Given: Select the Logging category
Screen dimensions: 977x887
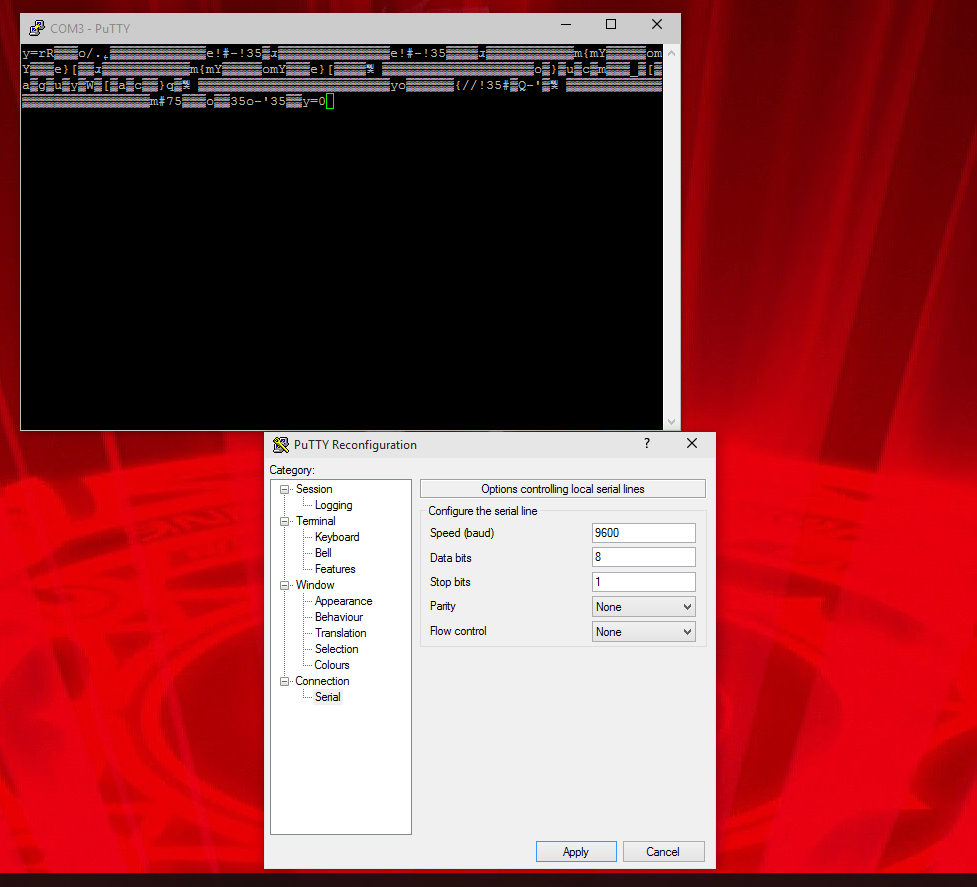Looking at the screenshot, I should click(x=333, y=505).
